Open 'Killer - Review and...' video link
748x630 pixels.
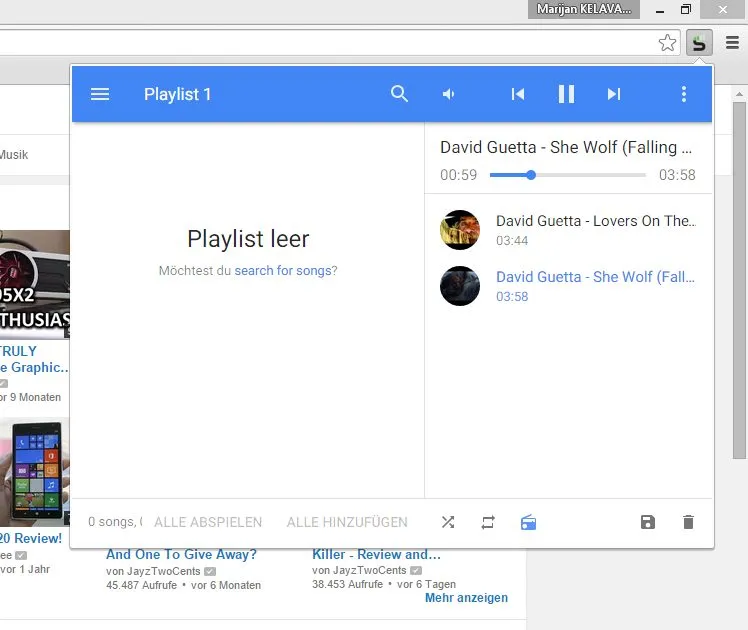pyautogui.click(x=376, y=554)
